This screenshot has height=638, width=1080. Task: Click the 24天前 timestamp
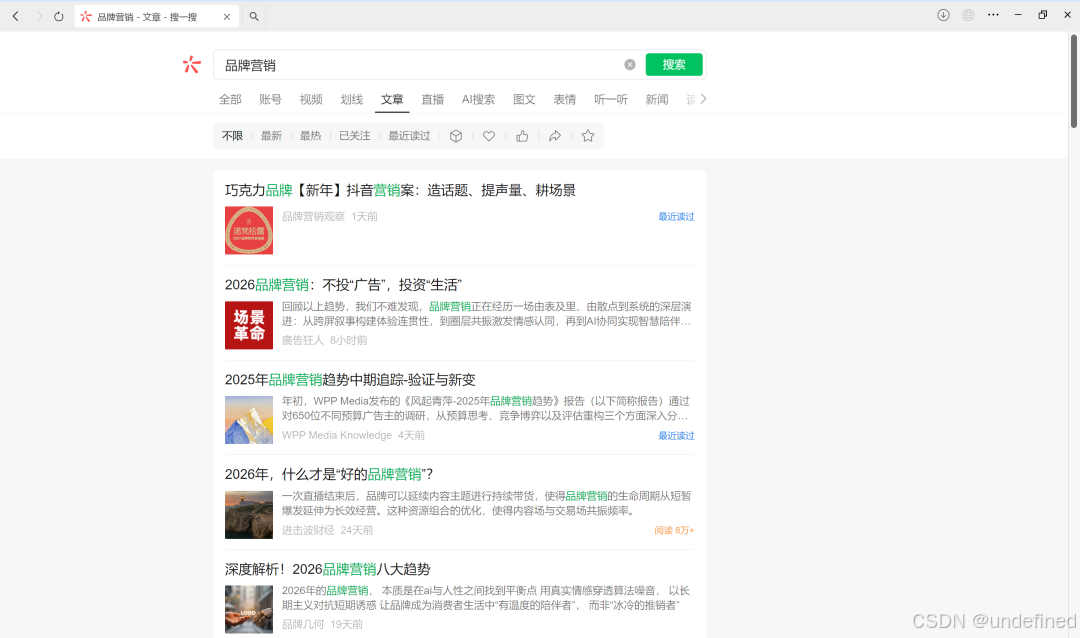pos(357,530)
